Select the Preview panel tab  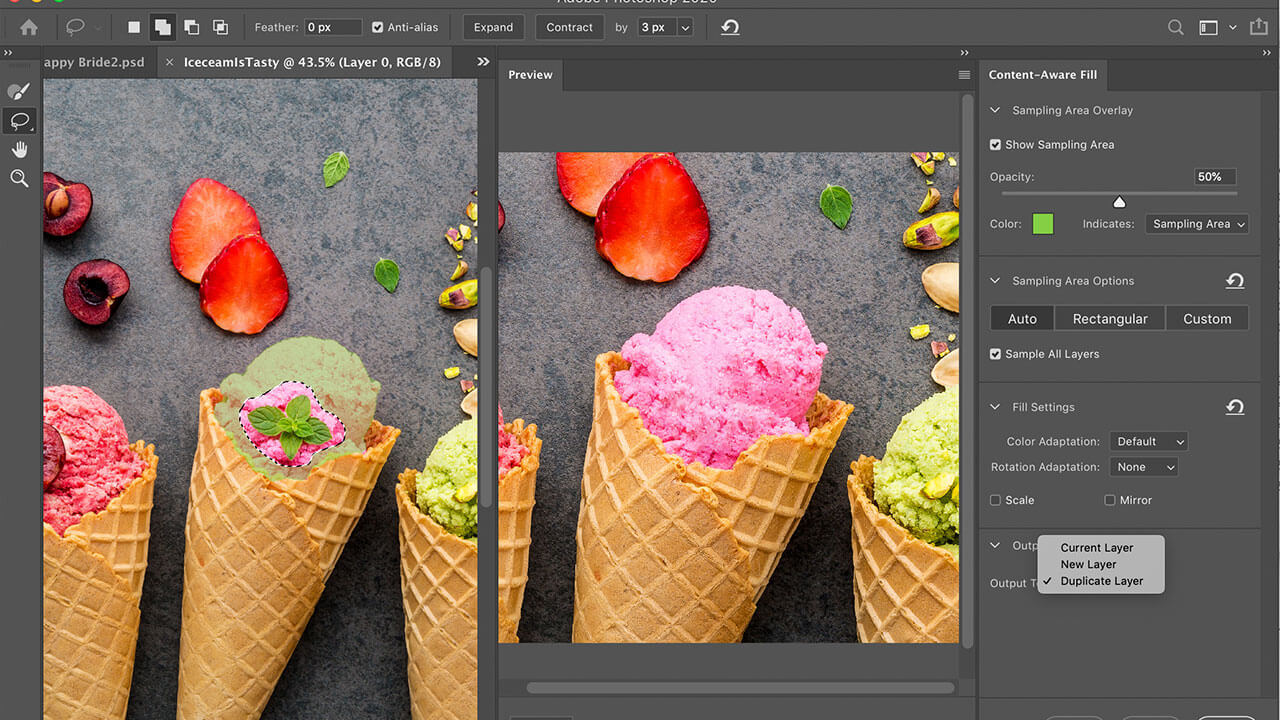(530, 75)
